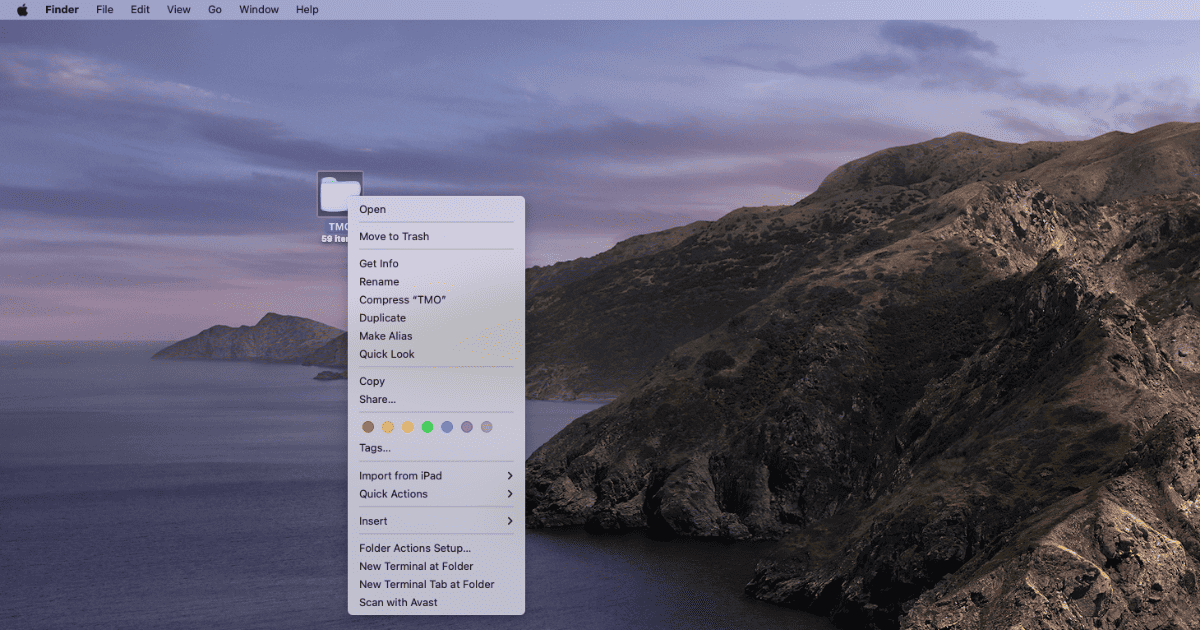Choose Quick Look for the folder

[x=387, y=354]
